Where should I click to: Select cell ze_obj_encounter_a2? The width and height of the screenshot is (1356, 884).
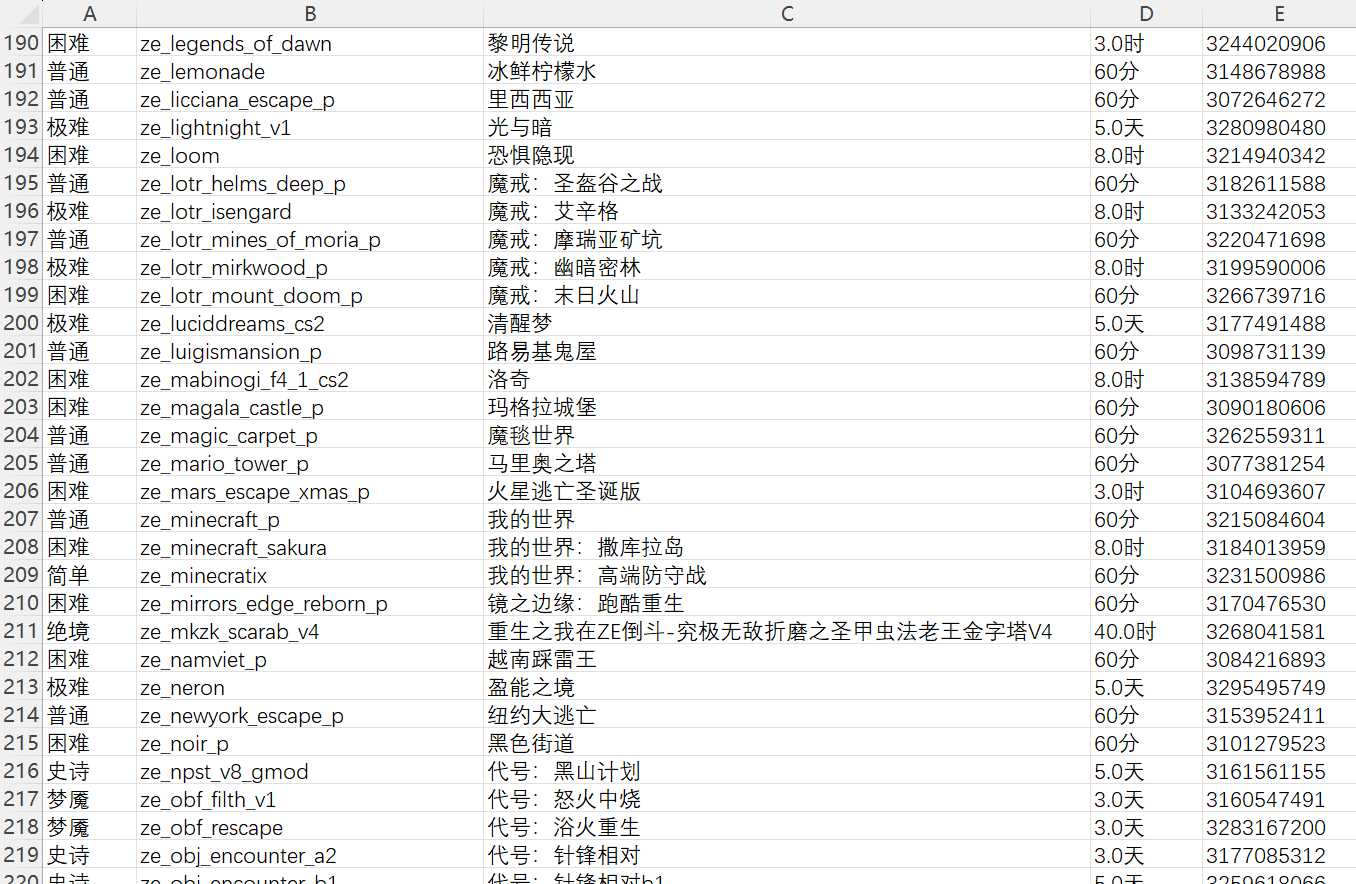tap(310, 856)
